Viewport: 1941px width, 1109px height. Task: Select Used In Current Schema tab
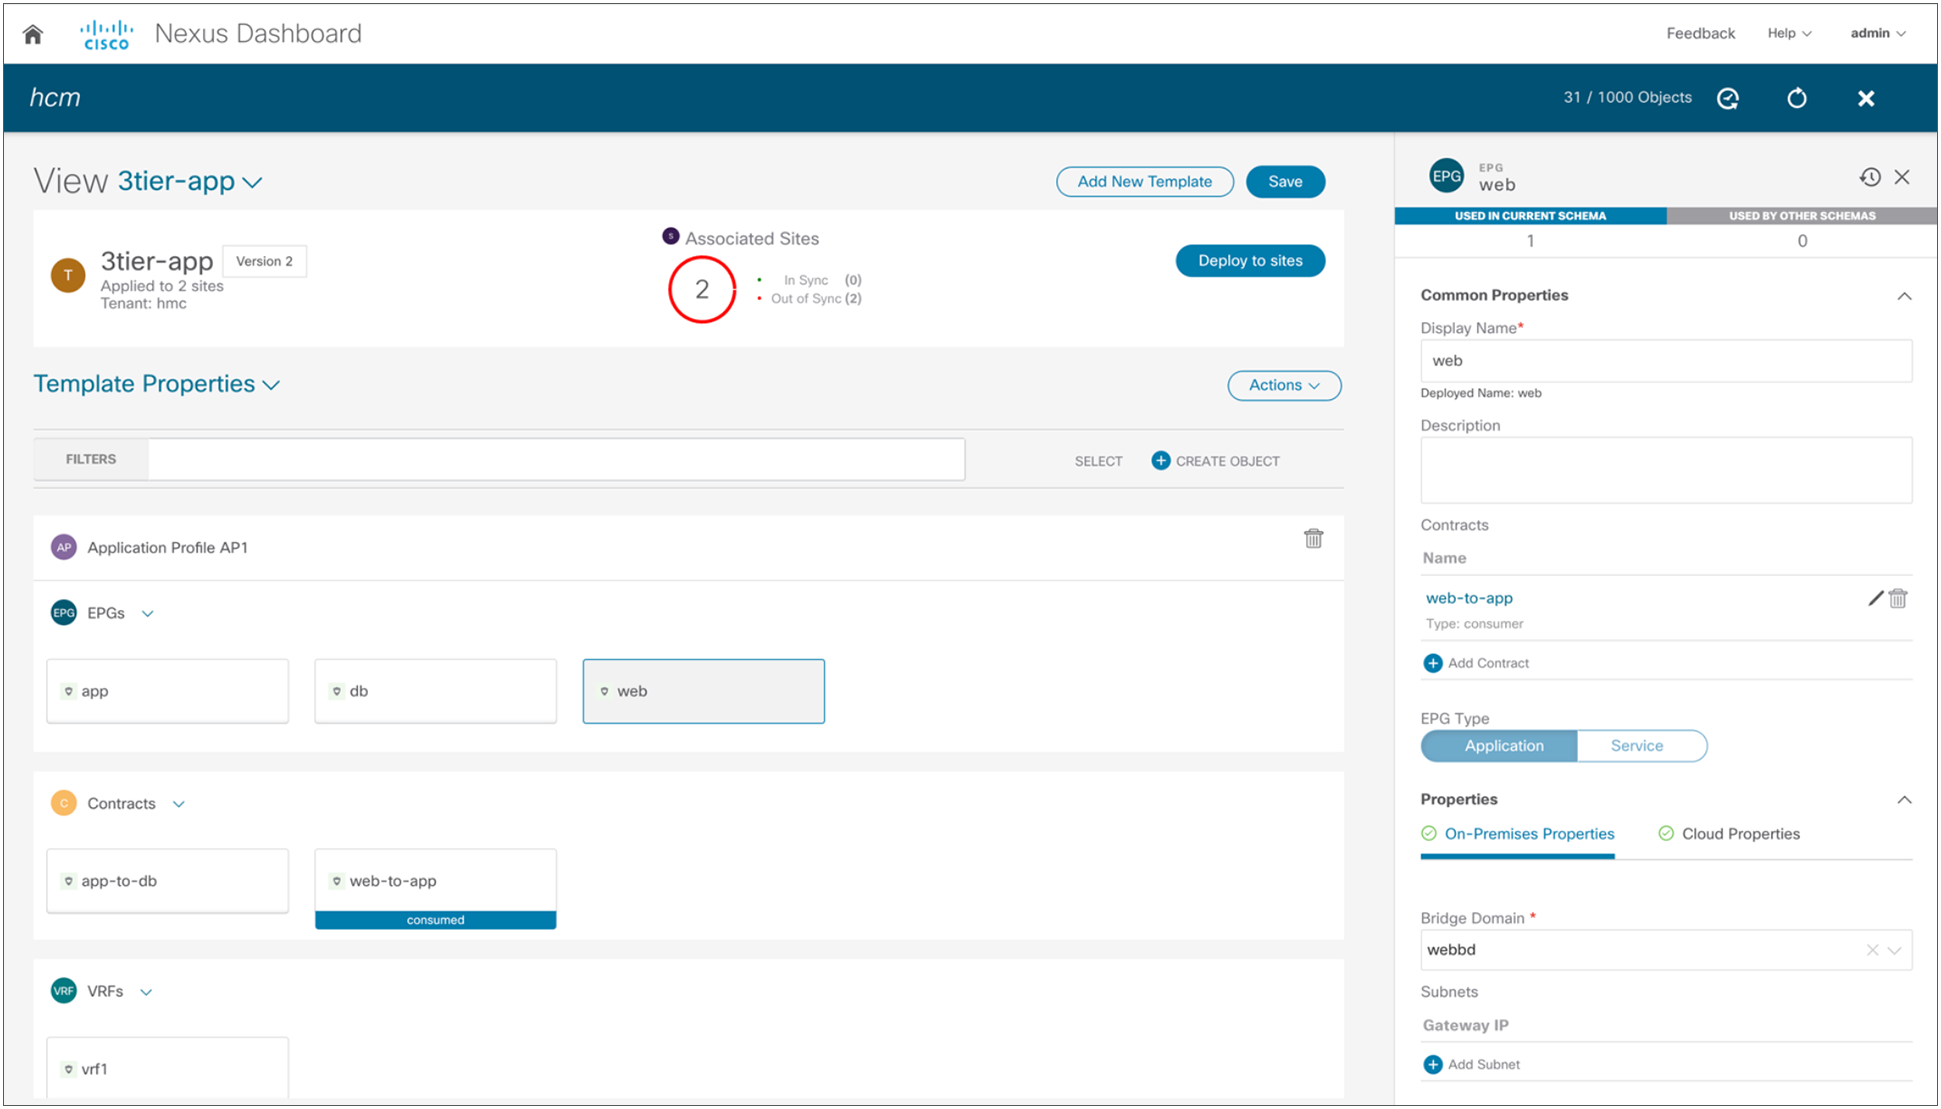click(1530, 216)
